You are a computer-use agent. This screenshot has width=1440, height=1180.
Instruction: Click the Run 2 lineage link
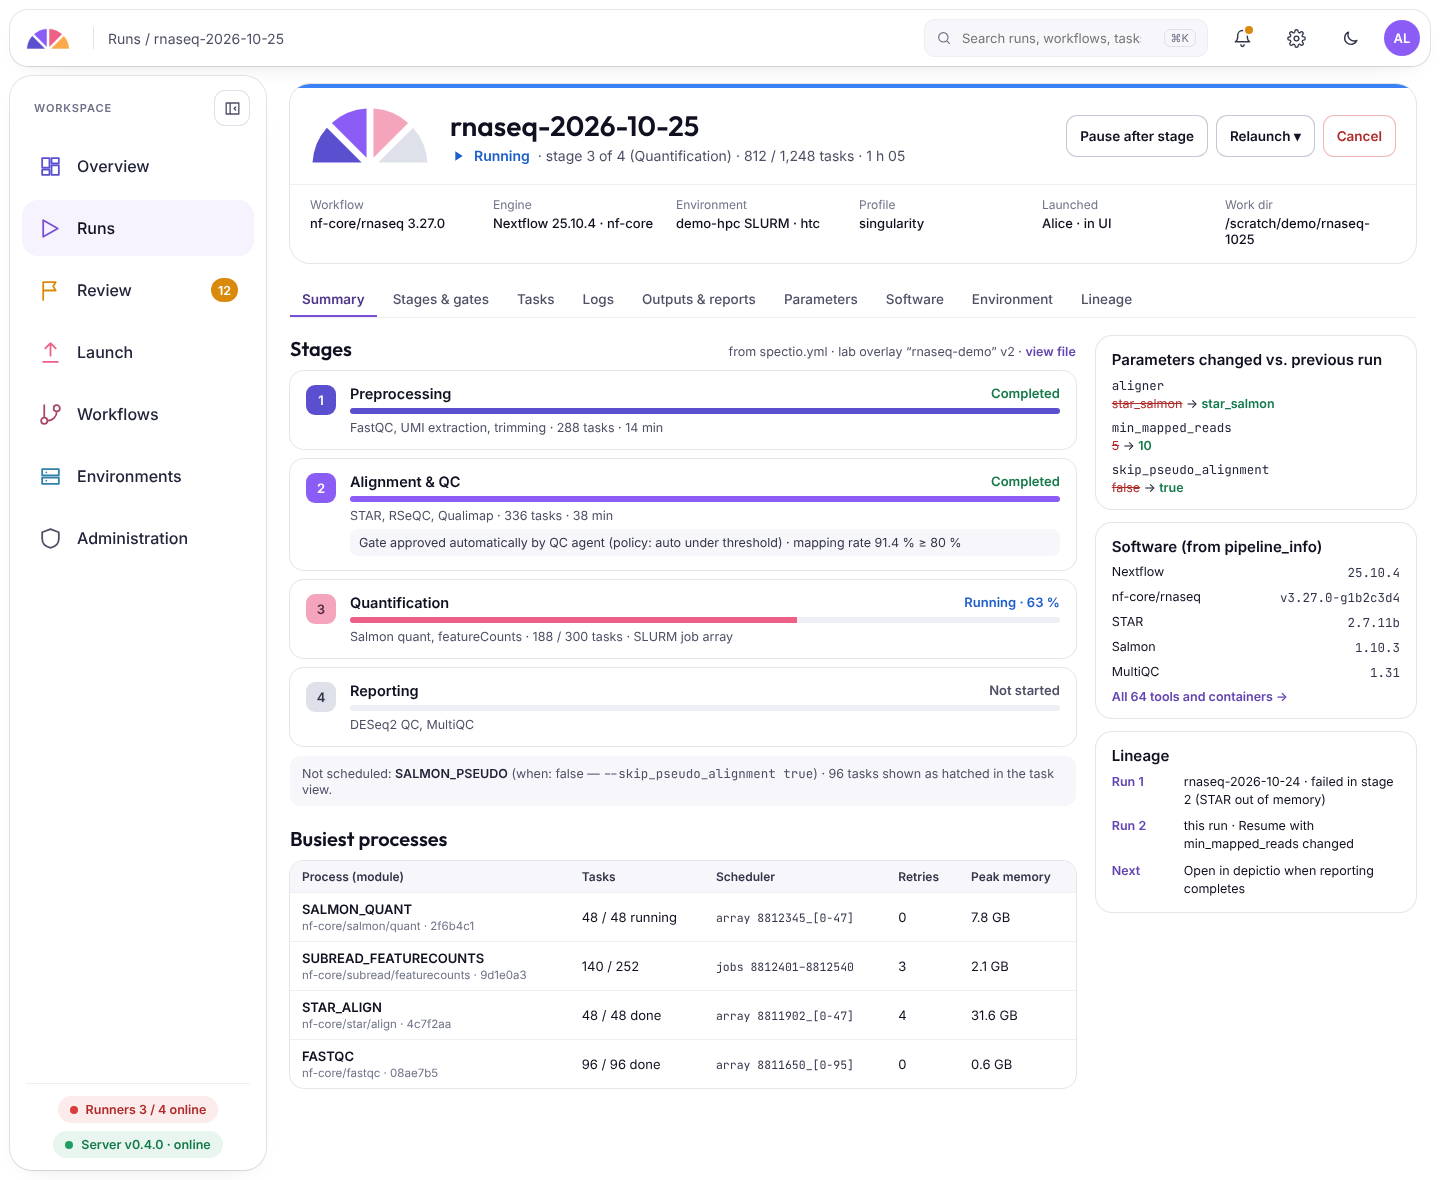[1129, 826]
